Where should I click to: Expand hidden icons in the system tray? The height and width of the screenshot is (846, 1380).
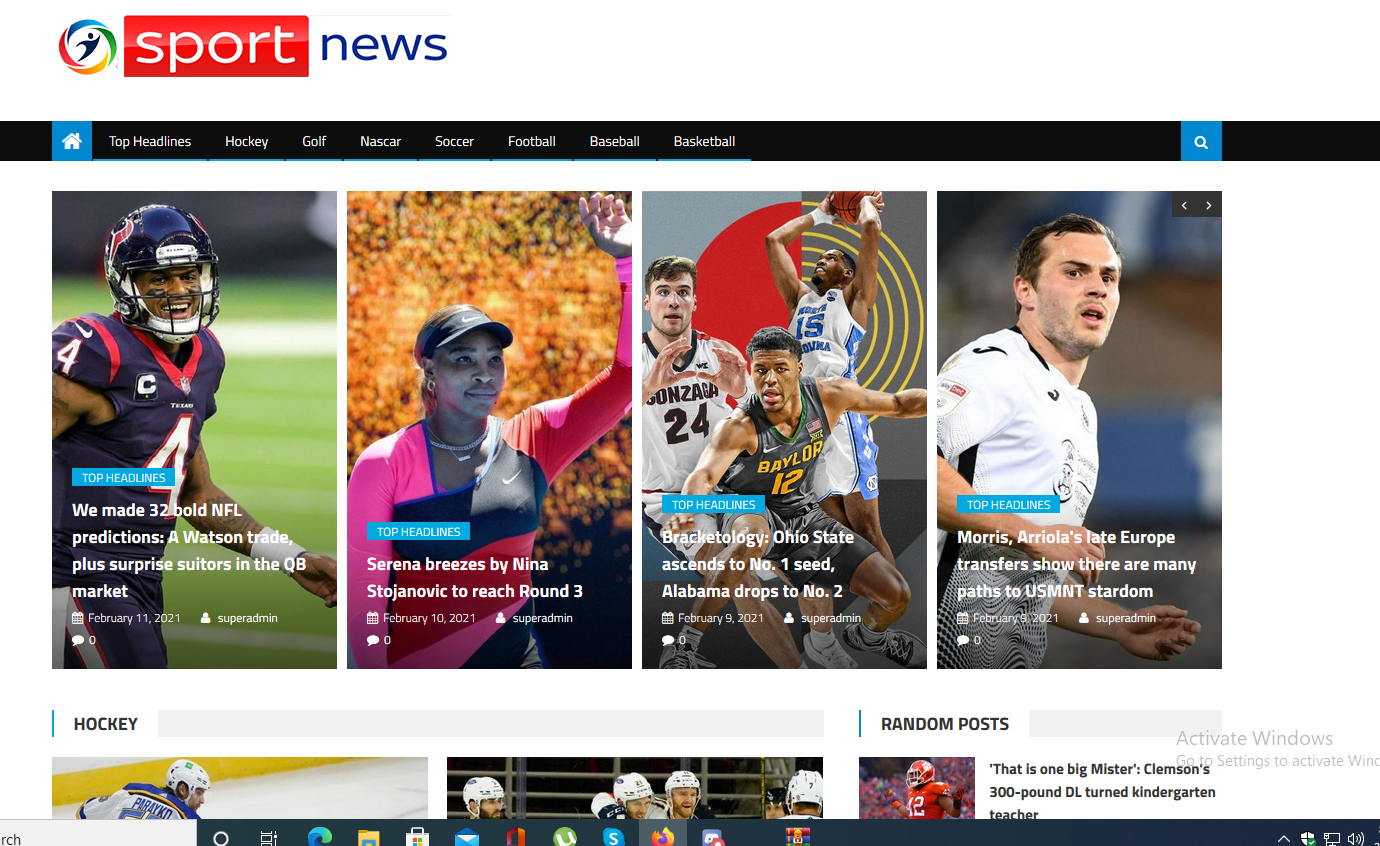[1283, 838]
